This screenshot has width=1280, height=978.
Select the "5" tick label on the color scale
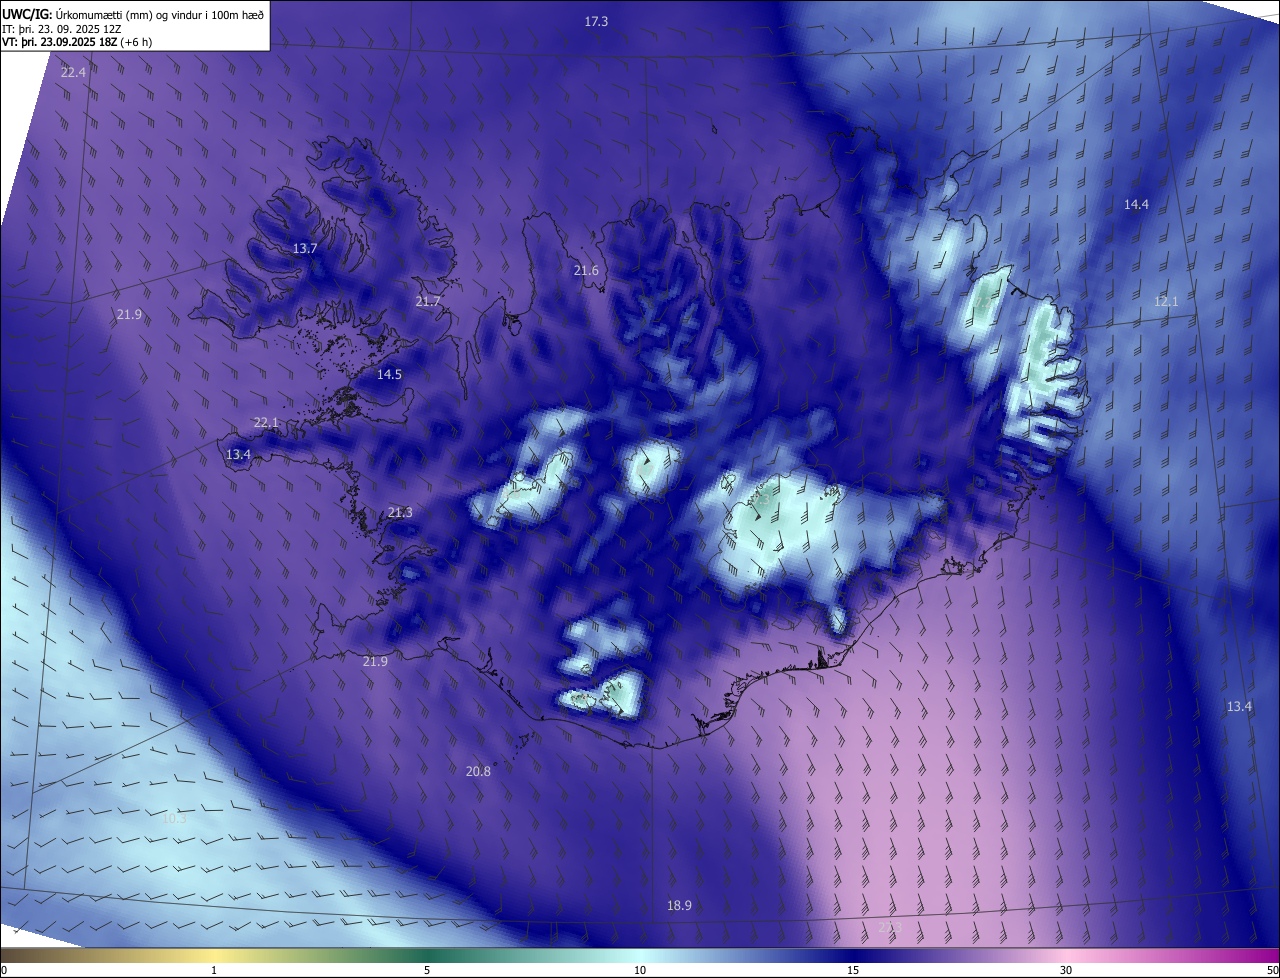click(427, 970)
